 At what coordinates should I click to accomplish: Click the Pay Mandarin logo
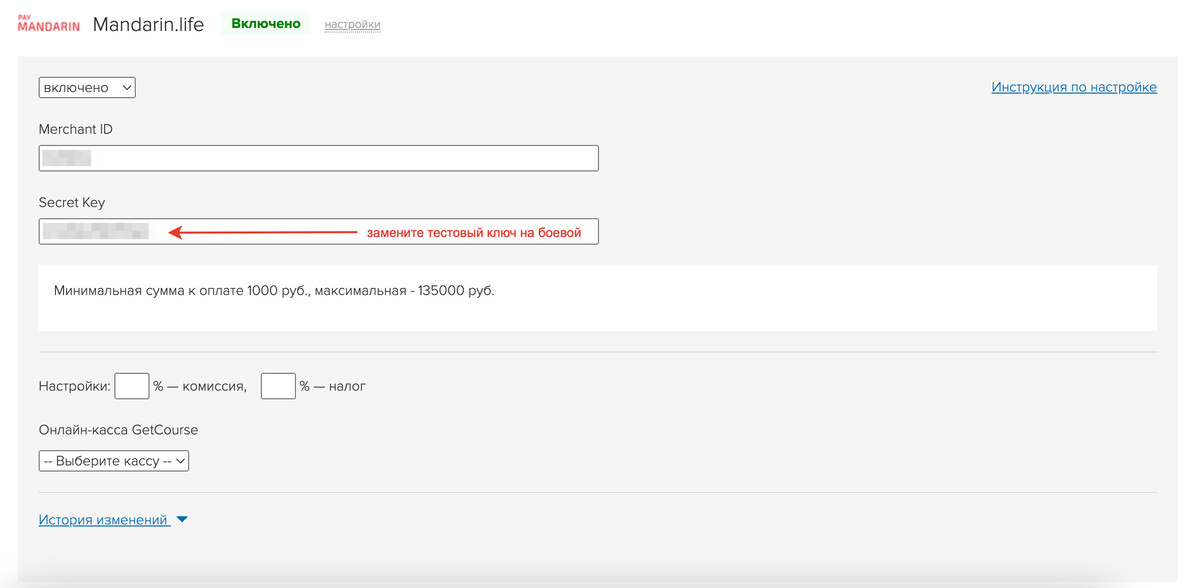(48, 24)
